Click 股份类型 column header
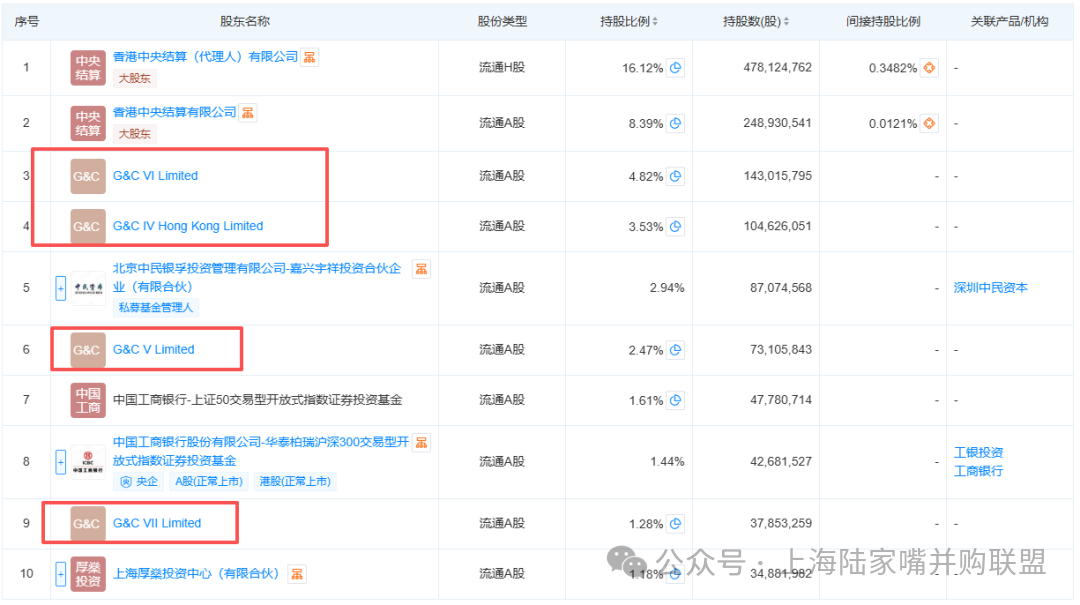 coord(502,21)
